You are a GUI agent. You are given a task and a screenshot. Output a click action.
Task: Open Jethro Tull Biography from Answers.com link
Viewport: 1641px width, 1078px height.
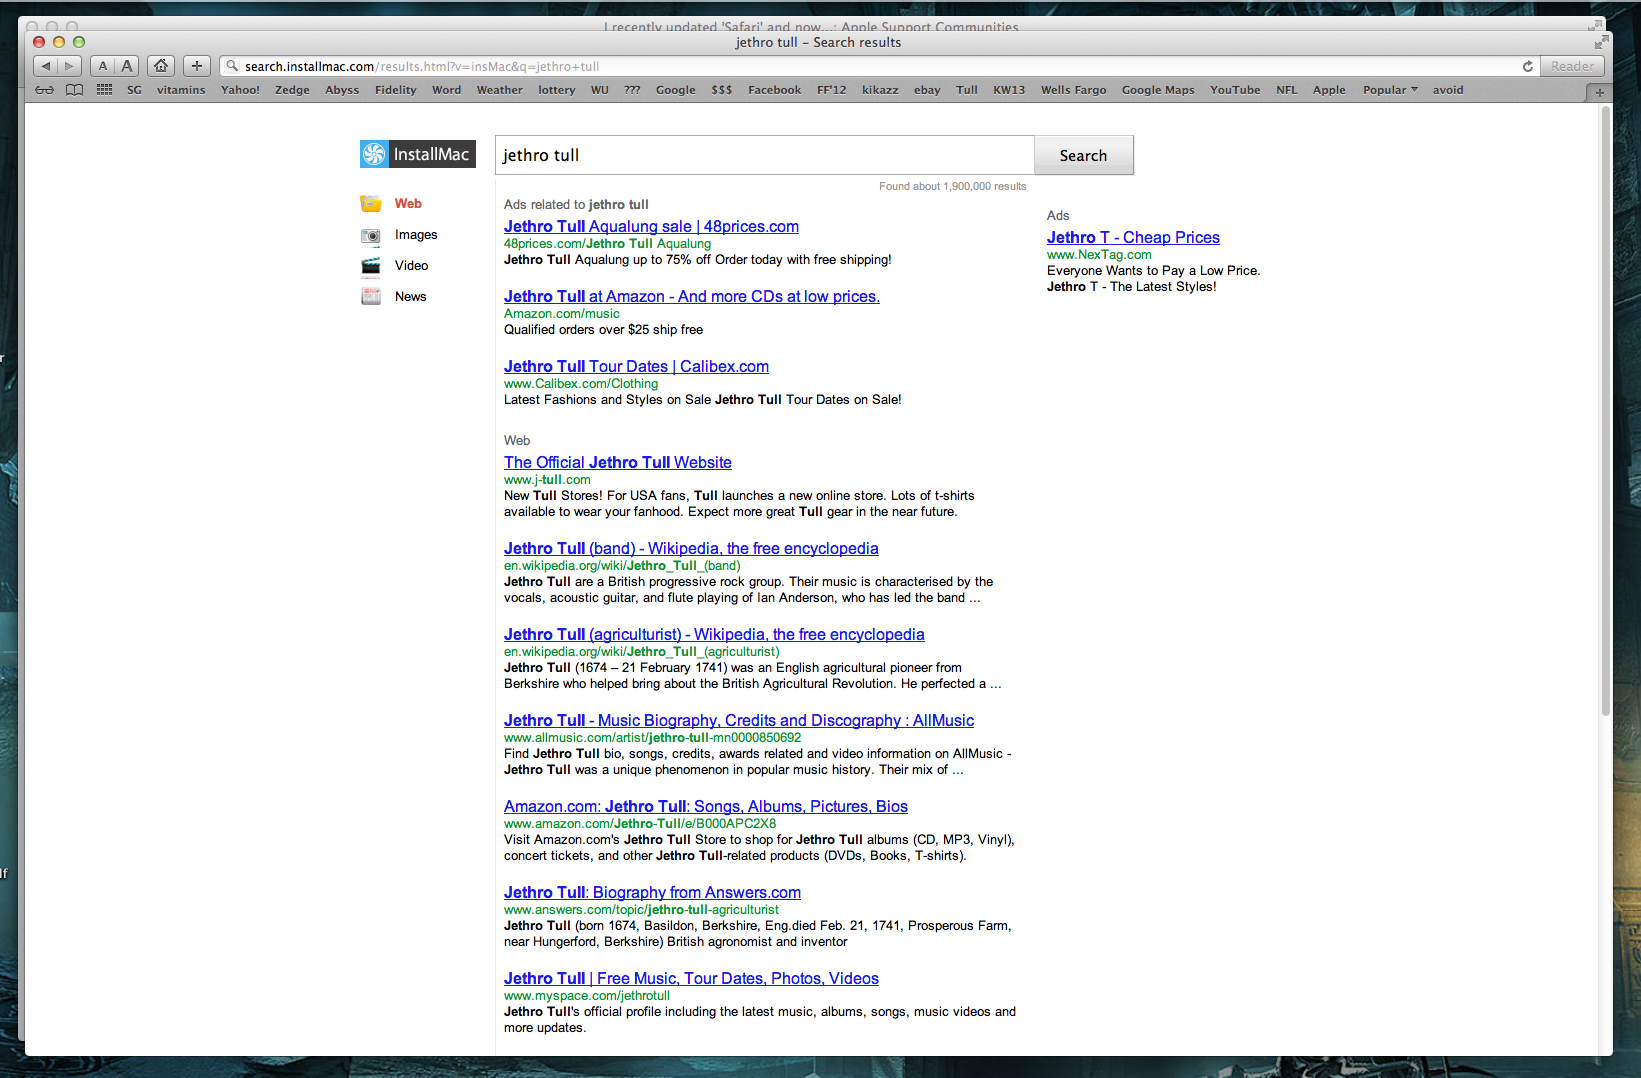coord(652,893)
